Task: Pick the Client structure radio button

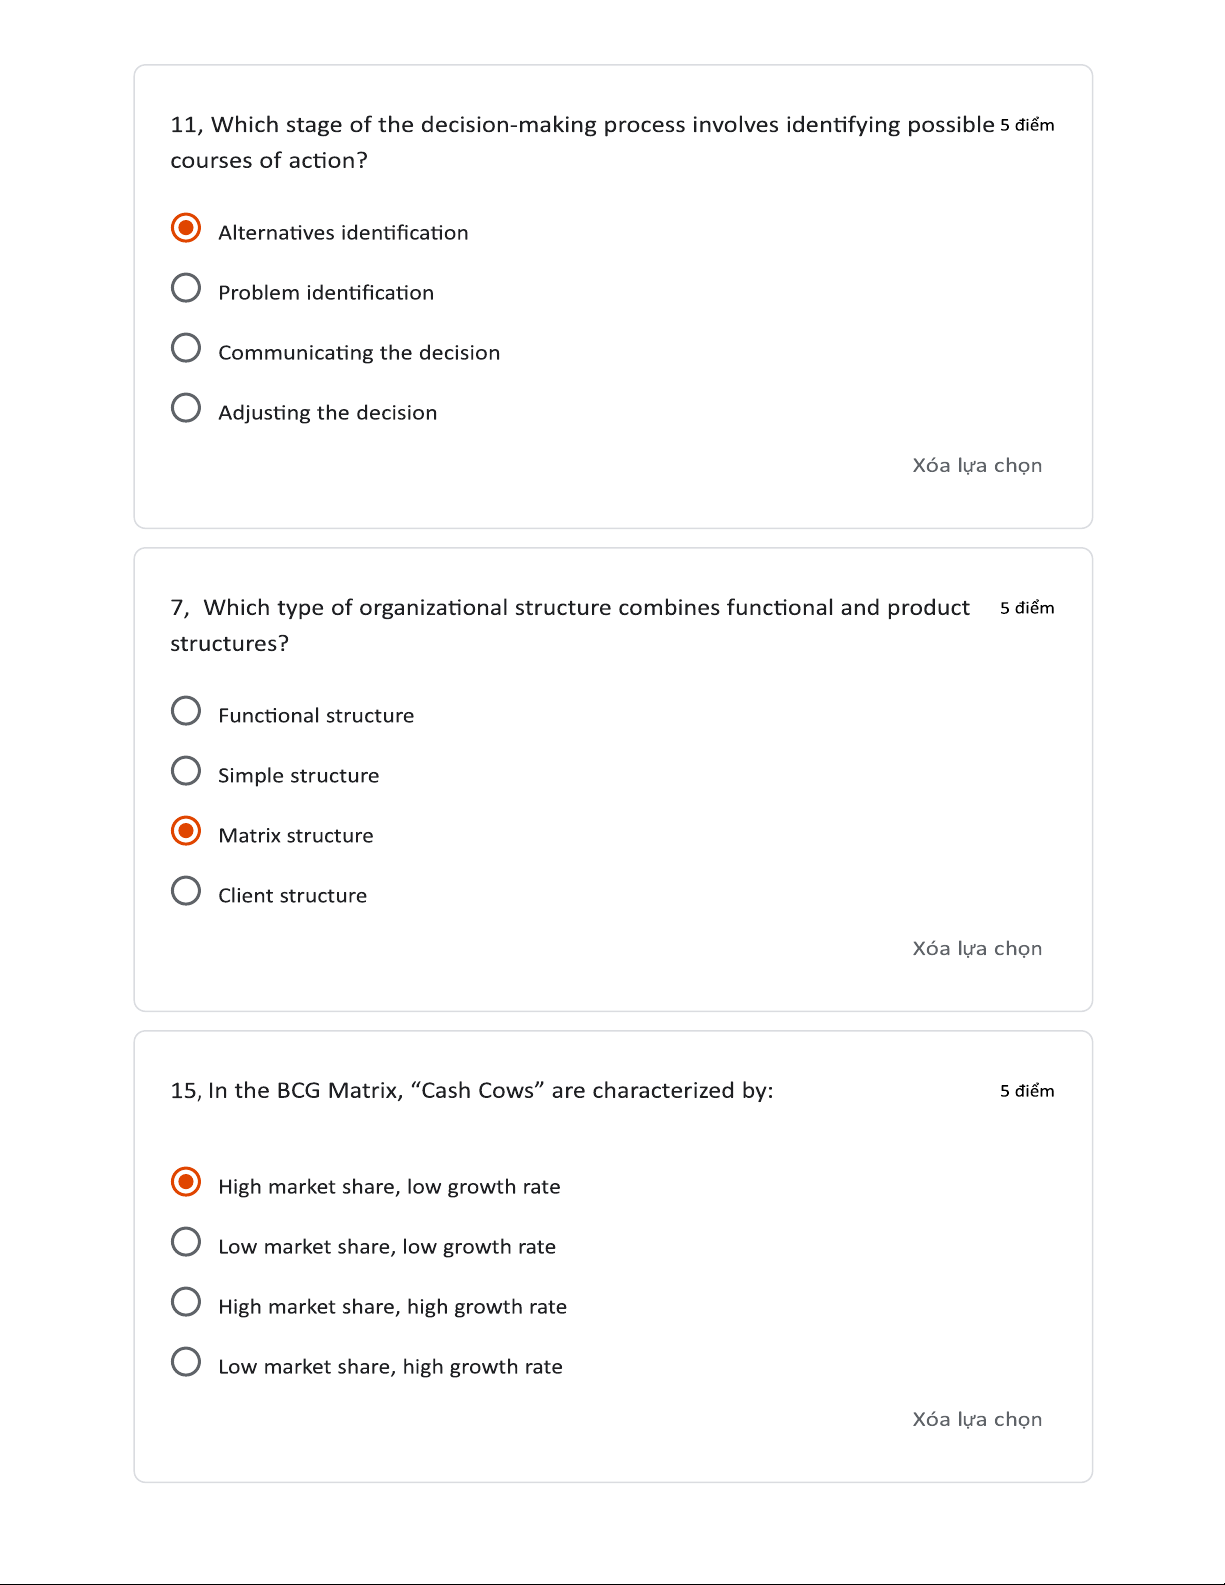Action: [186, 891]
